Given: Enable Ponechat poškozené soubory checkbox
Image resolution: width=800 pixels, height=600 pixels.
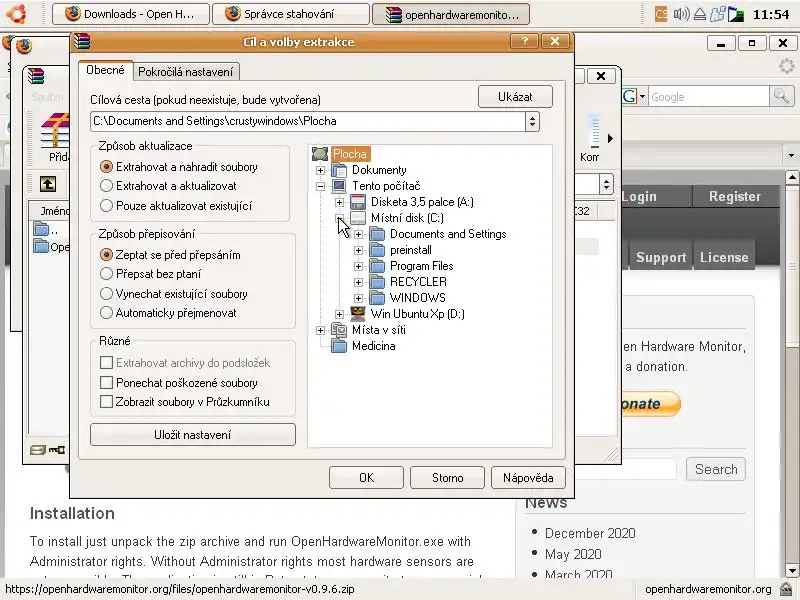Looking at the screenshot, I should pos(106,383).
